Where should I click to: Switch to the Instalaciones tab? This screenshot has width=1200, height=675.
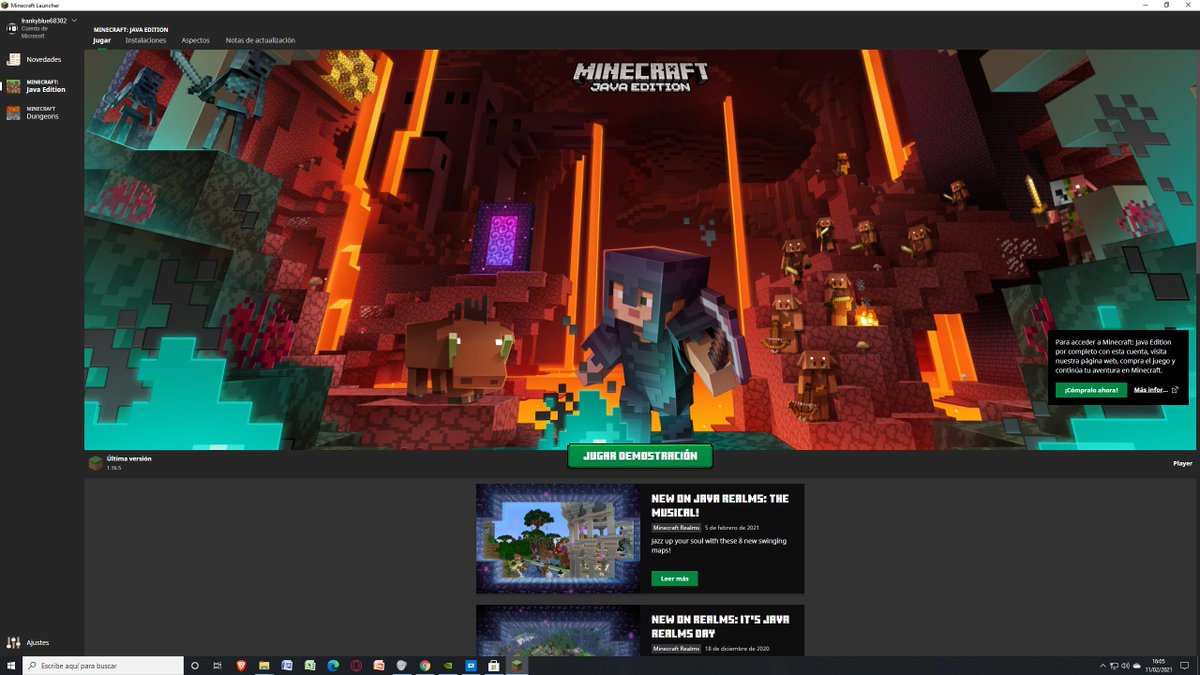click(x=146, y=41)
